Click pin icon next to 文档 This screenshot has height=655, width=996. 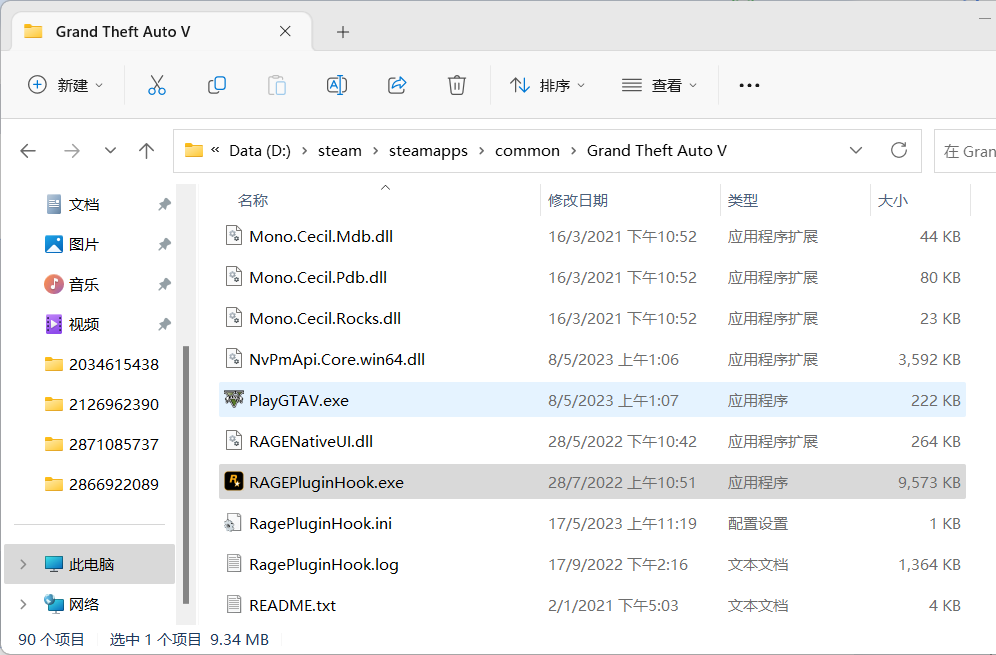pyautogui.click(x=164, y=205)
